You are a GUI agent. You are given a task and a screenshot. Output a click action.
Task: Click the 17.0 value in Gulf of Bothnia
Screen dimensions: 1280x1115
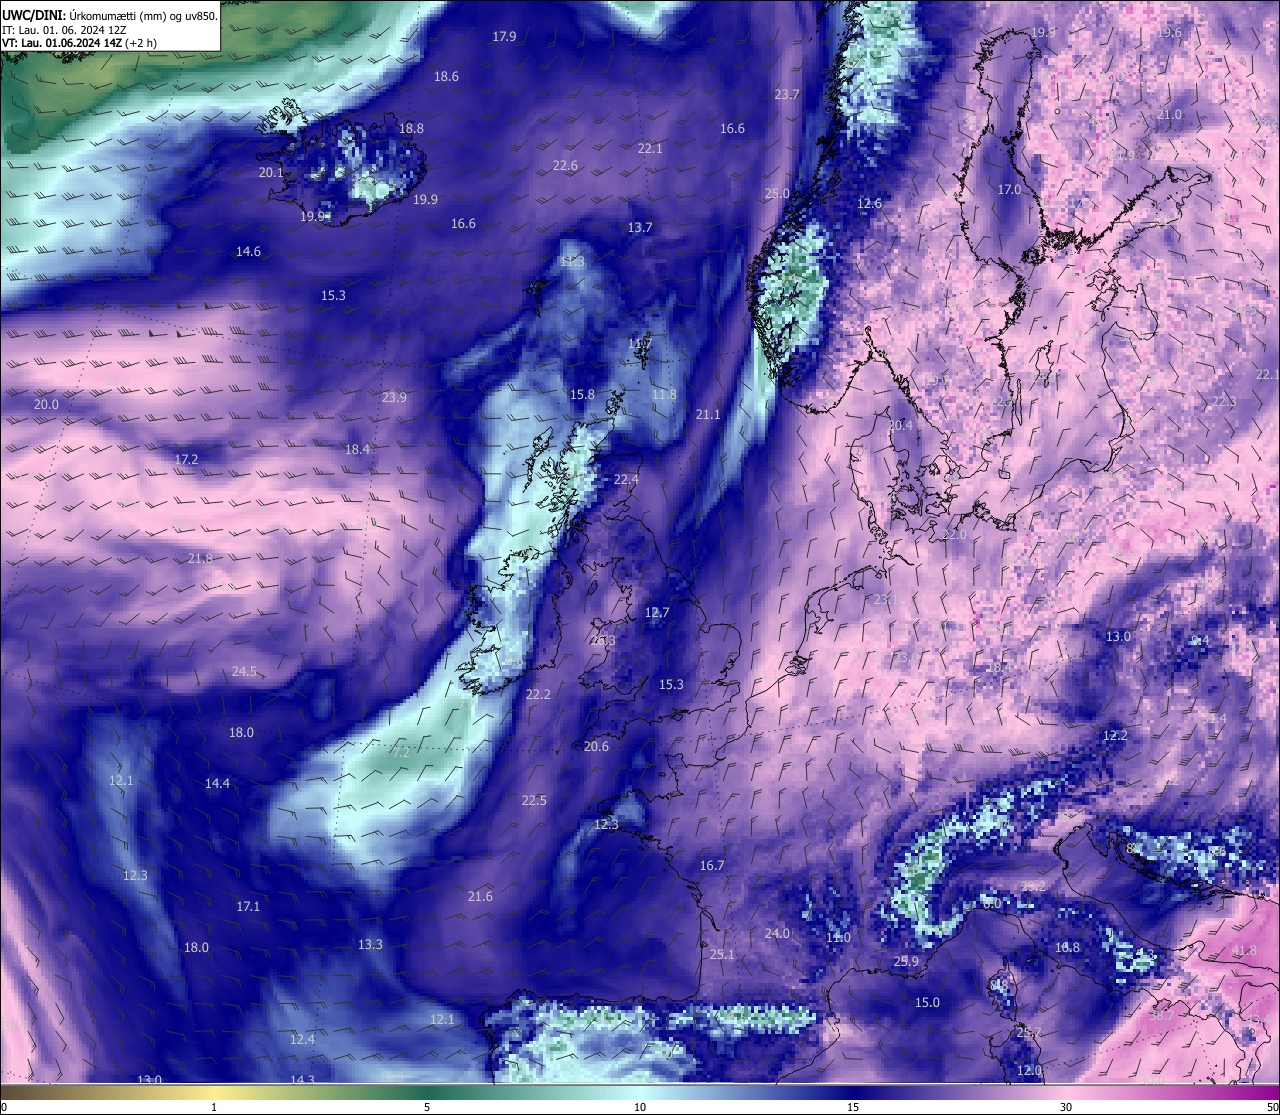1009,190
